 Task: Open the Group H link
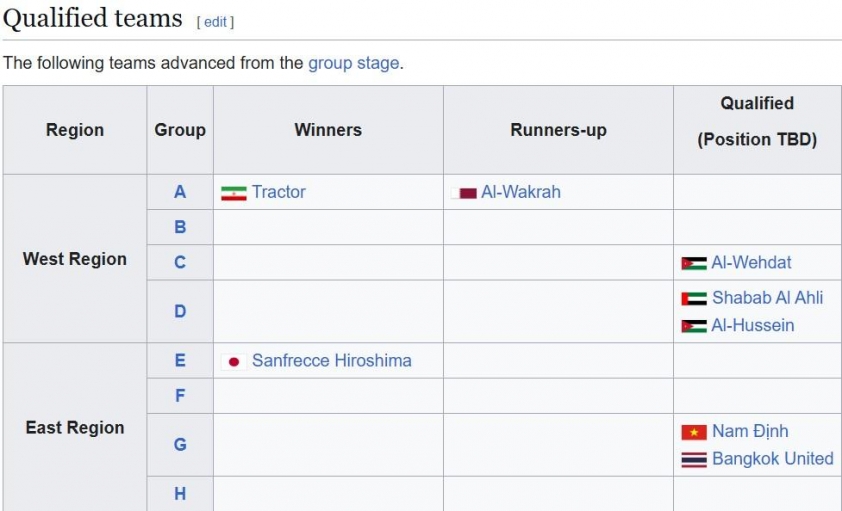pos(180,494)
